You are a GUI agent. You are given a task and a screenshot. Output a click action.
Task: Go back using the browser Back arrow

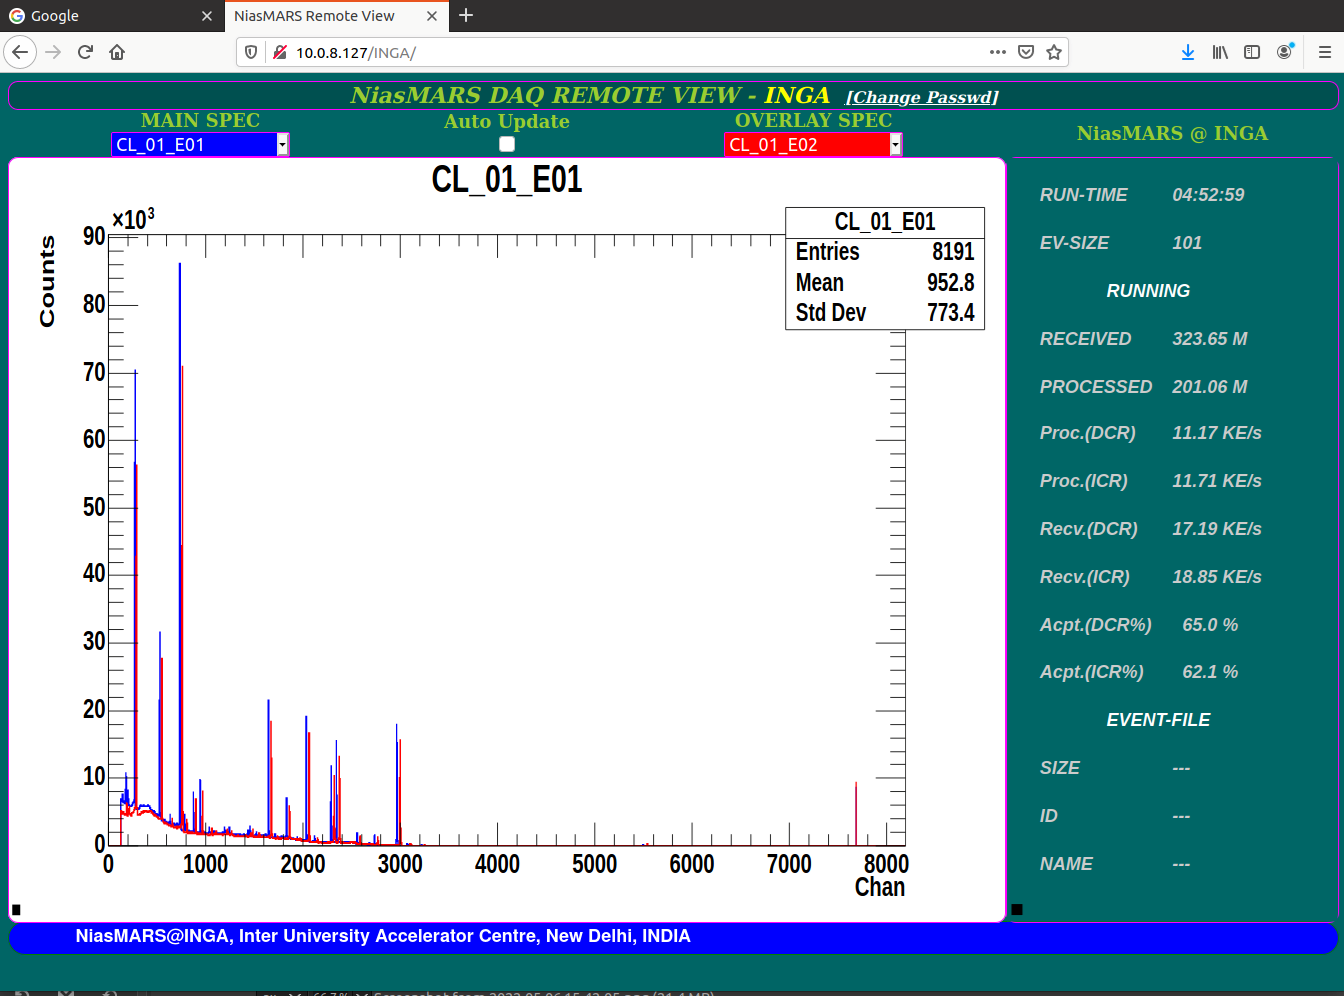(x=20, y=52)
